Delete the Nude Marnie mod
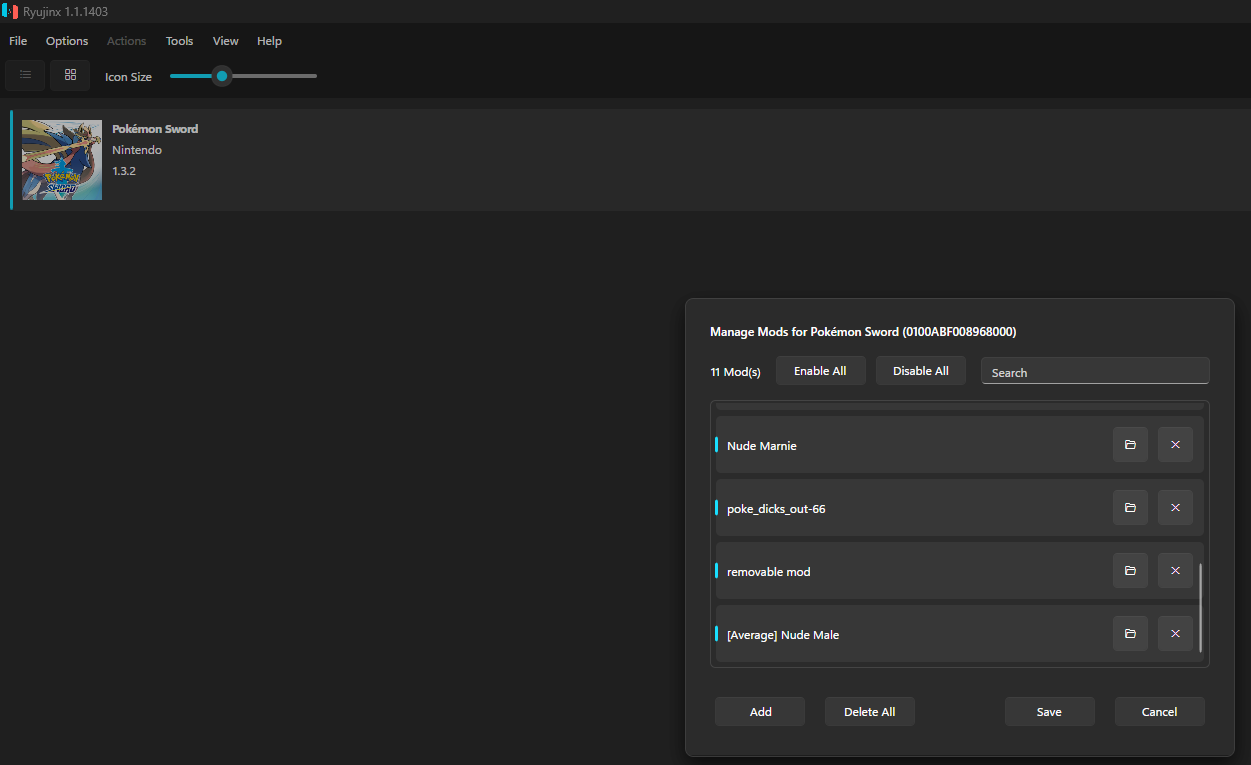The image size is (1251, 765). tap(1175, 445)
